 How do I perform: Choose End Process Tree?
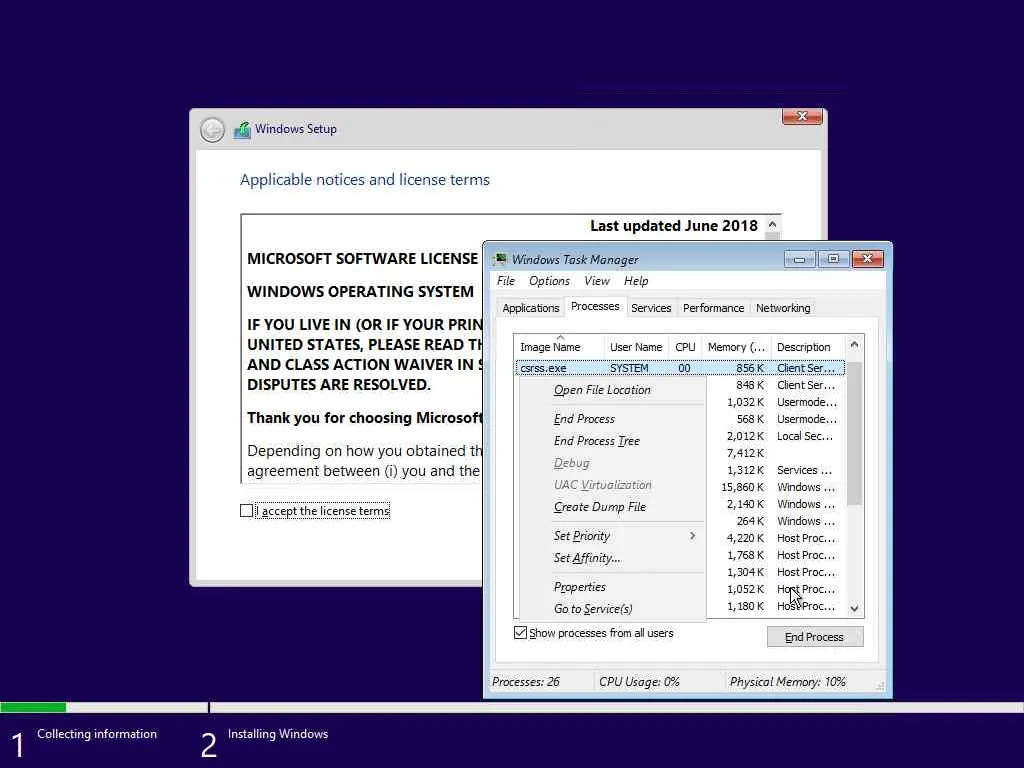pos(613,441)
